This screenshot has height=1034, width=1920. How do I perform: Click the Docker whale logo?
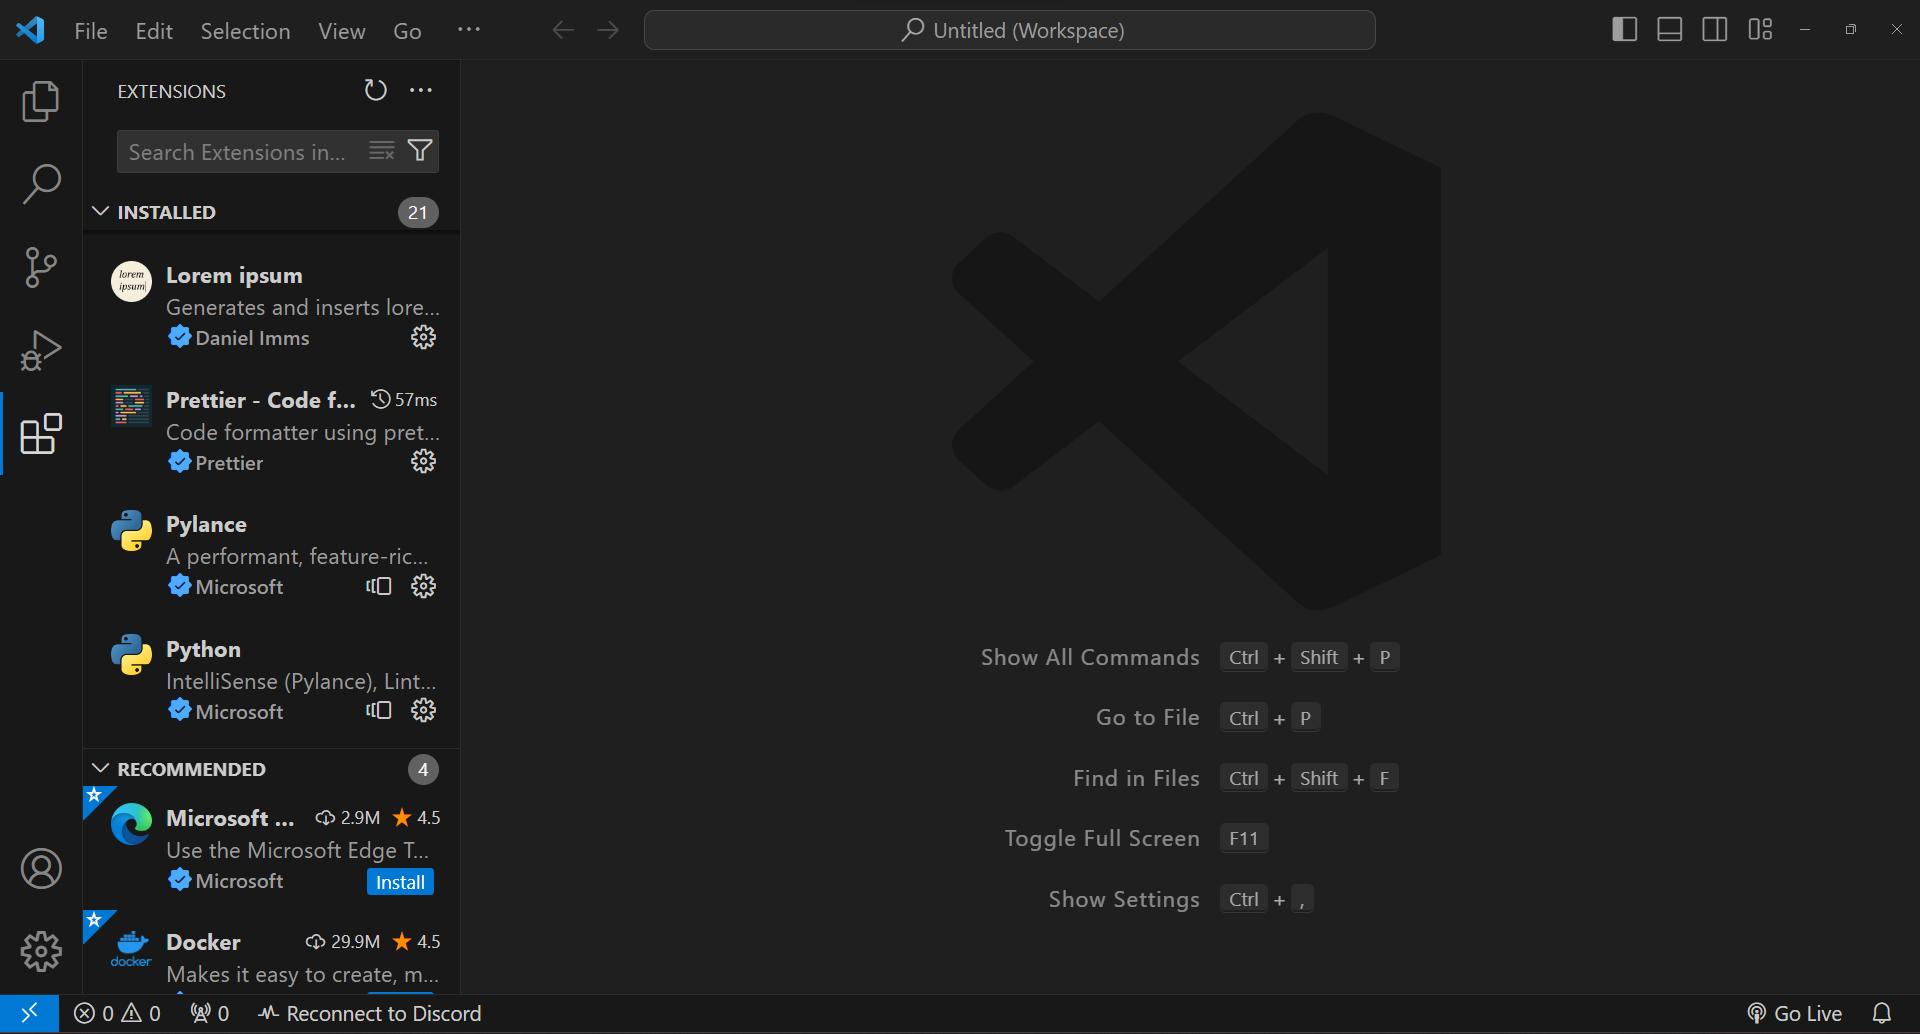pyautogui.click(x=131, y=948)
